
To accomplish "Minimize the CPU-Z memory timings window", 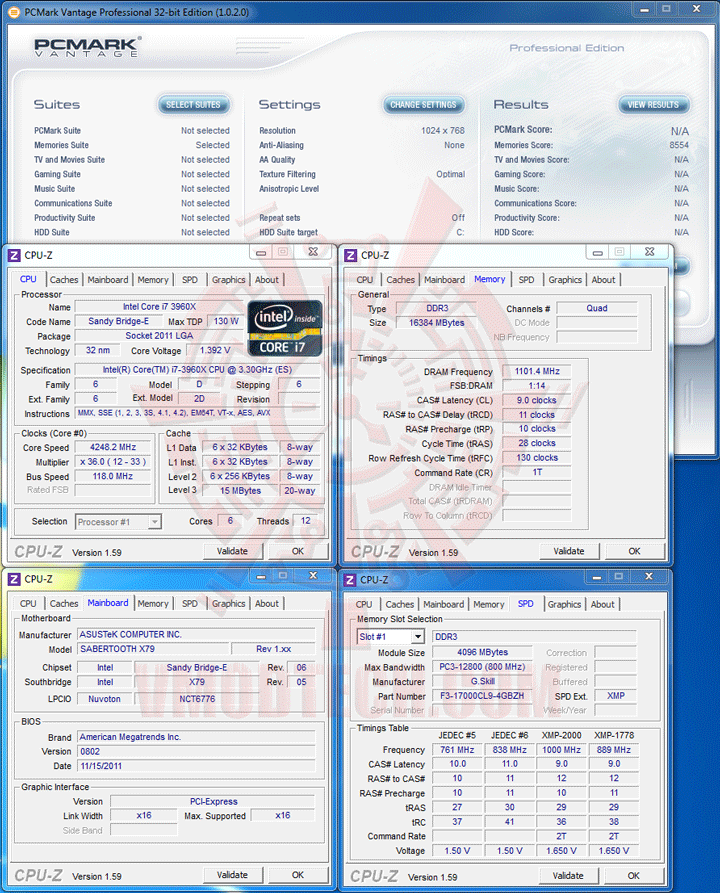I will pos(598,252).
